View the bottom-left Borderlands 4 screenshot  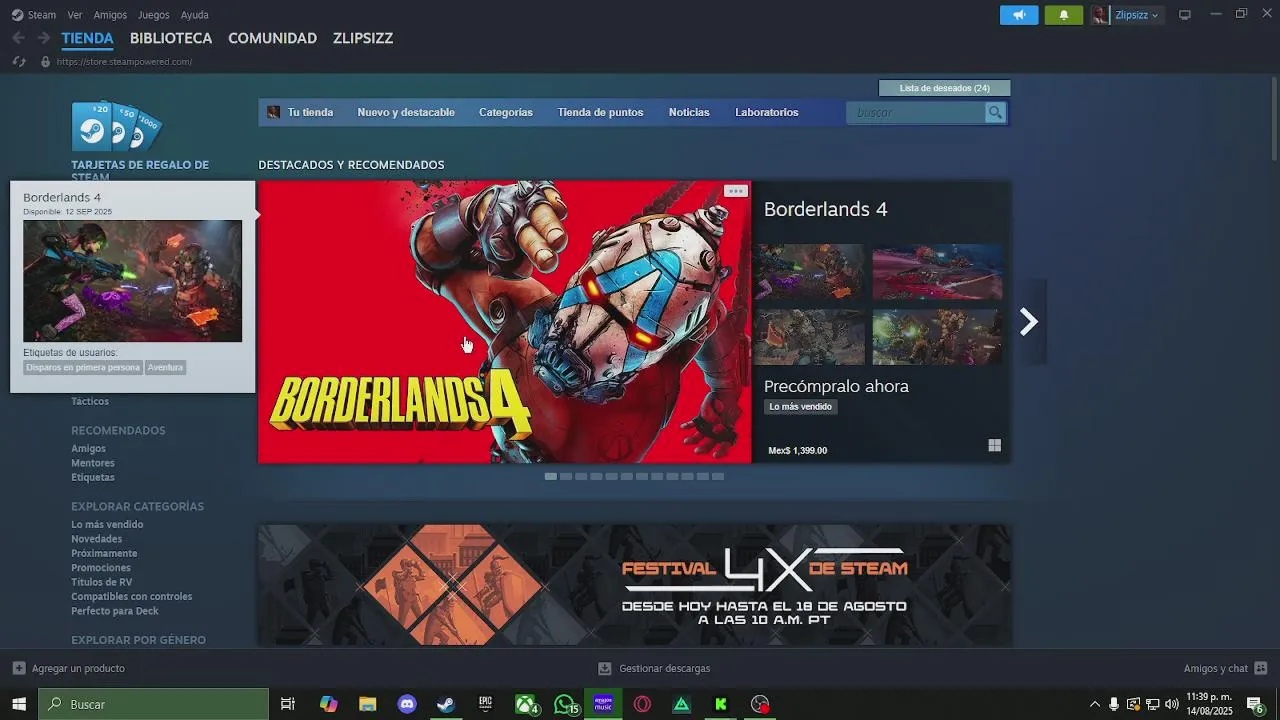(x=808, y=337)
